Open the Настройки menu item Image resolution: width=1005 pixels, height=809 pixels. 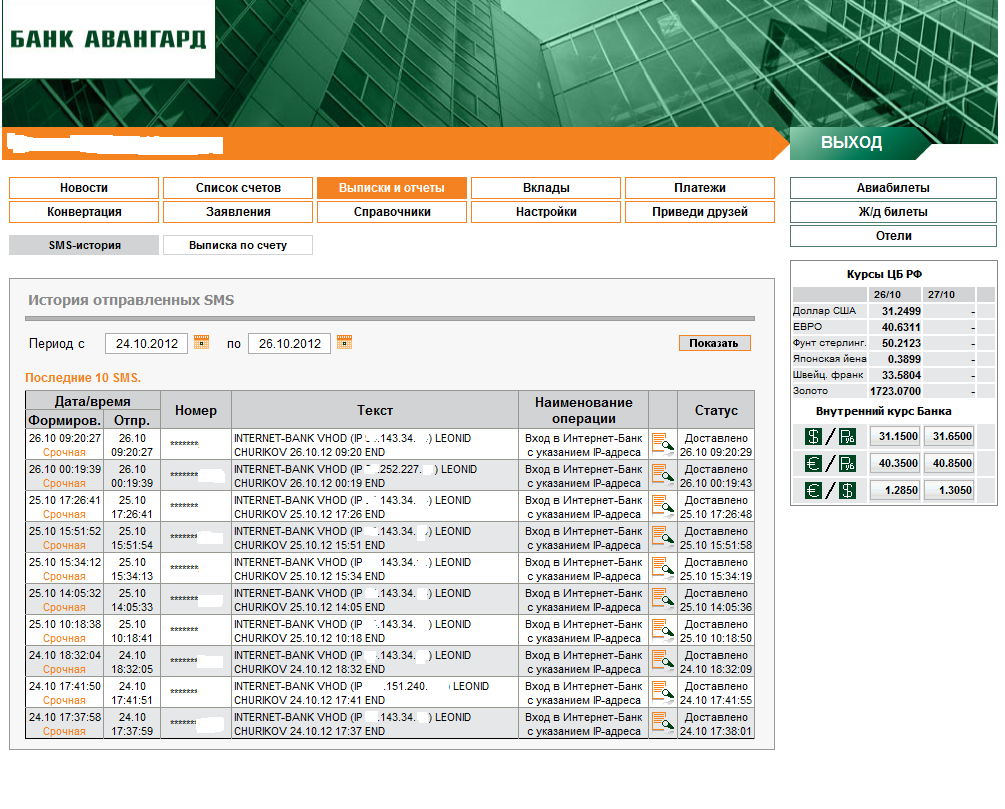coord(546,212)
